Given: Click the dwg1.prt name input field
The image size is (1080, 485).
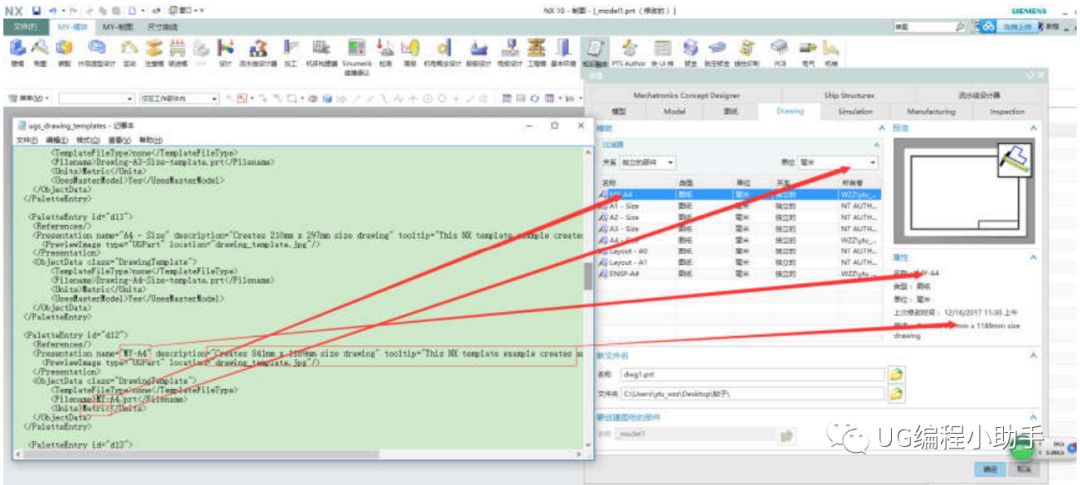Looking at the screenshot, I should pos(752,375).
